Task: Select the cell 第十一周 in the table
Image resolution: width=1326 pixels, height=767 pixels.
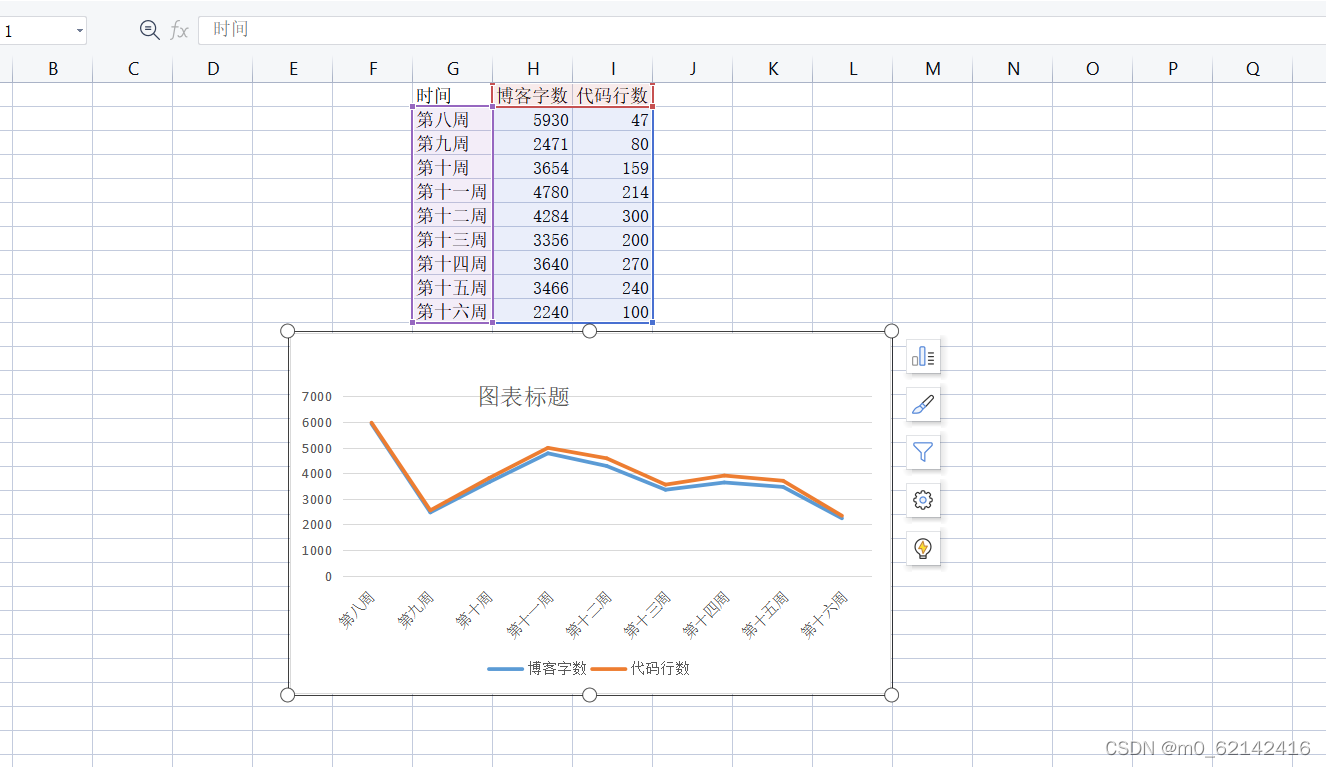Action: [453, 191]
